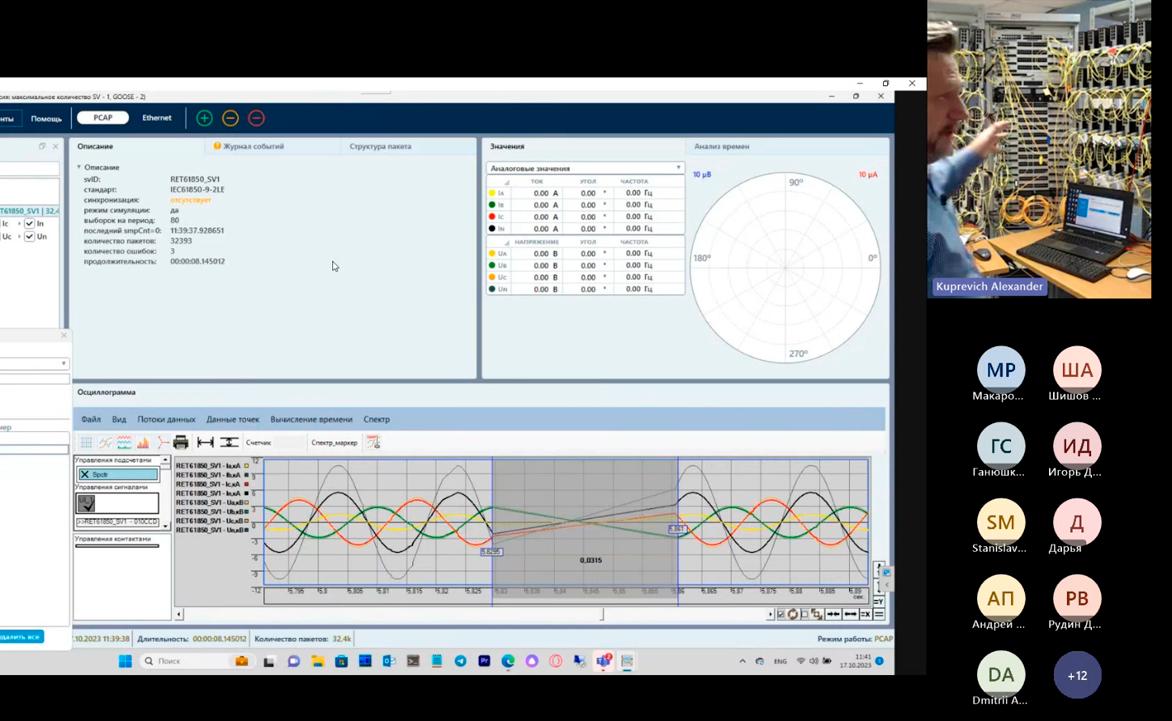Click the oscillogram horizontal scrollbar right arrow
This screenshot has height=721, width=1172.
click(770, 614)
